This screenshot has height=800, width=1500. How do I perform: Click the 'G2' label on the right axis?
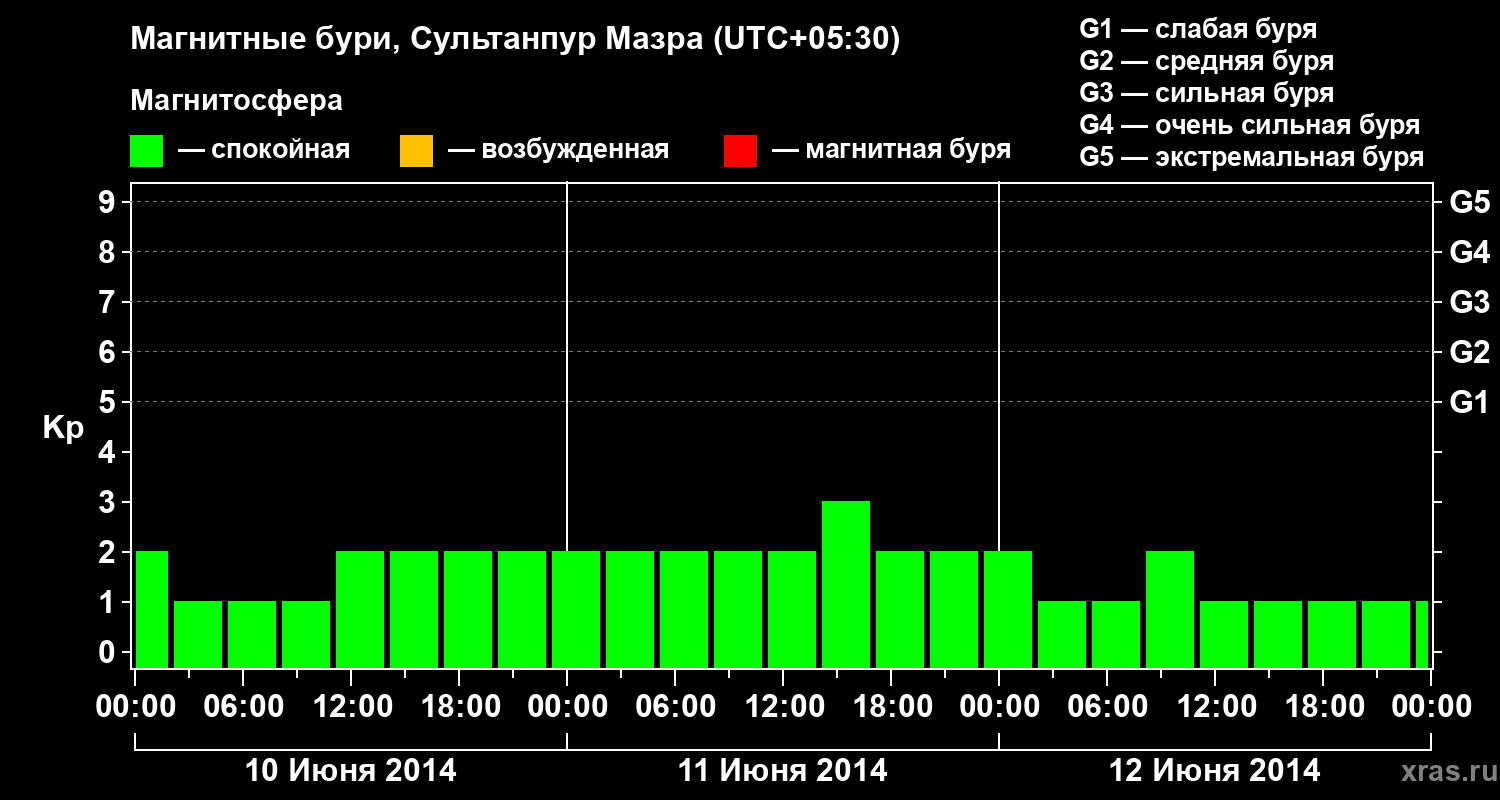click(x=1469, y=352)
